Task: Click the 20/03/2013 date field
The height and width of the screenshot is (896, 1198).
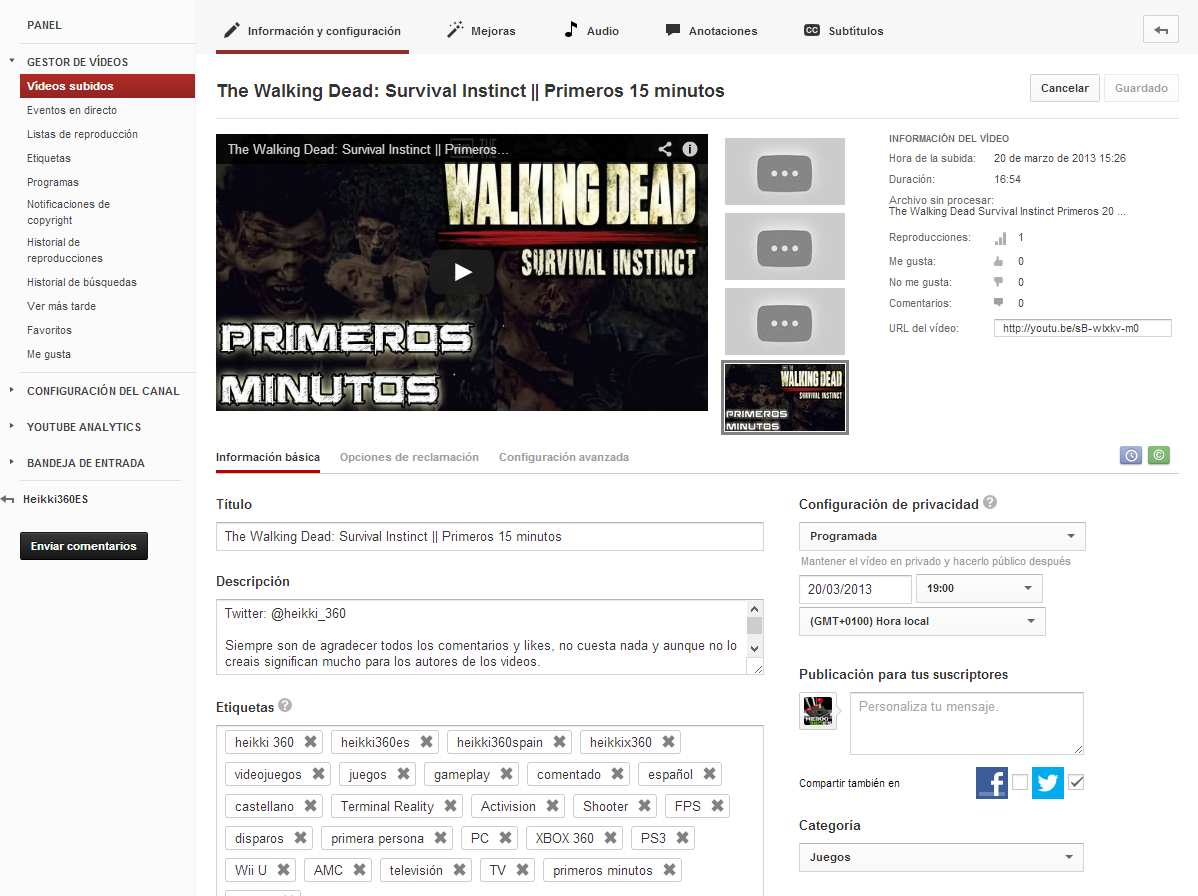Action: tap(855, 589)
